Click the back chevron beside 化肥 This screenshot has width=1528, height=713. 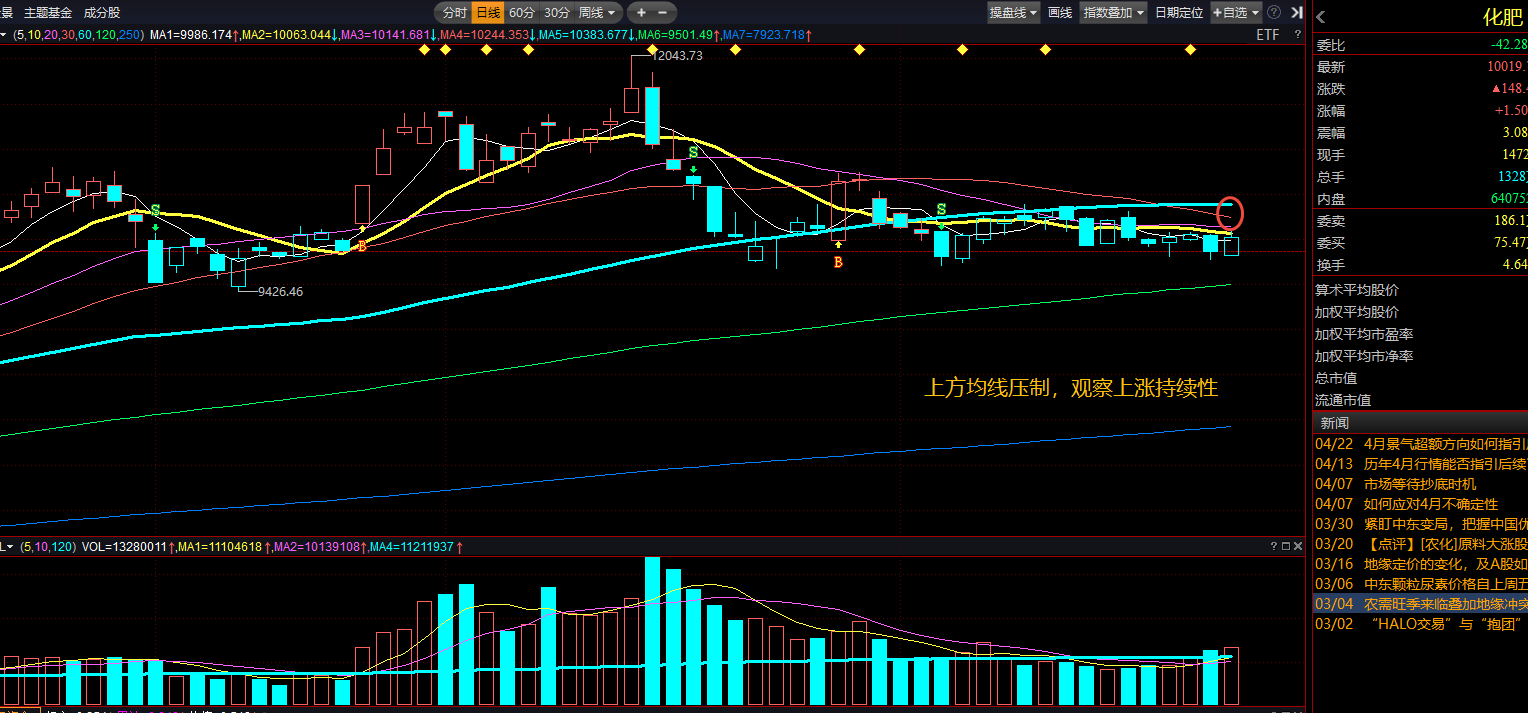click(1321, 16)
